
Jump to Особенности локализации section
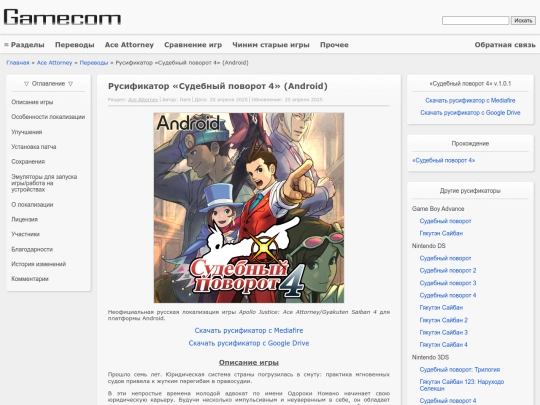[48, 117]
